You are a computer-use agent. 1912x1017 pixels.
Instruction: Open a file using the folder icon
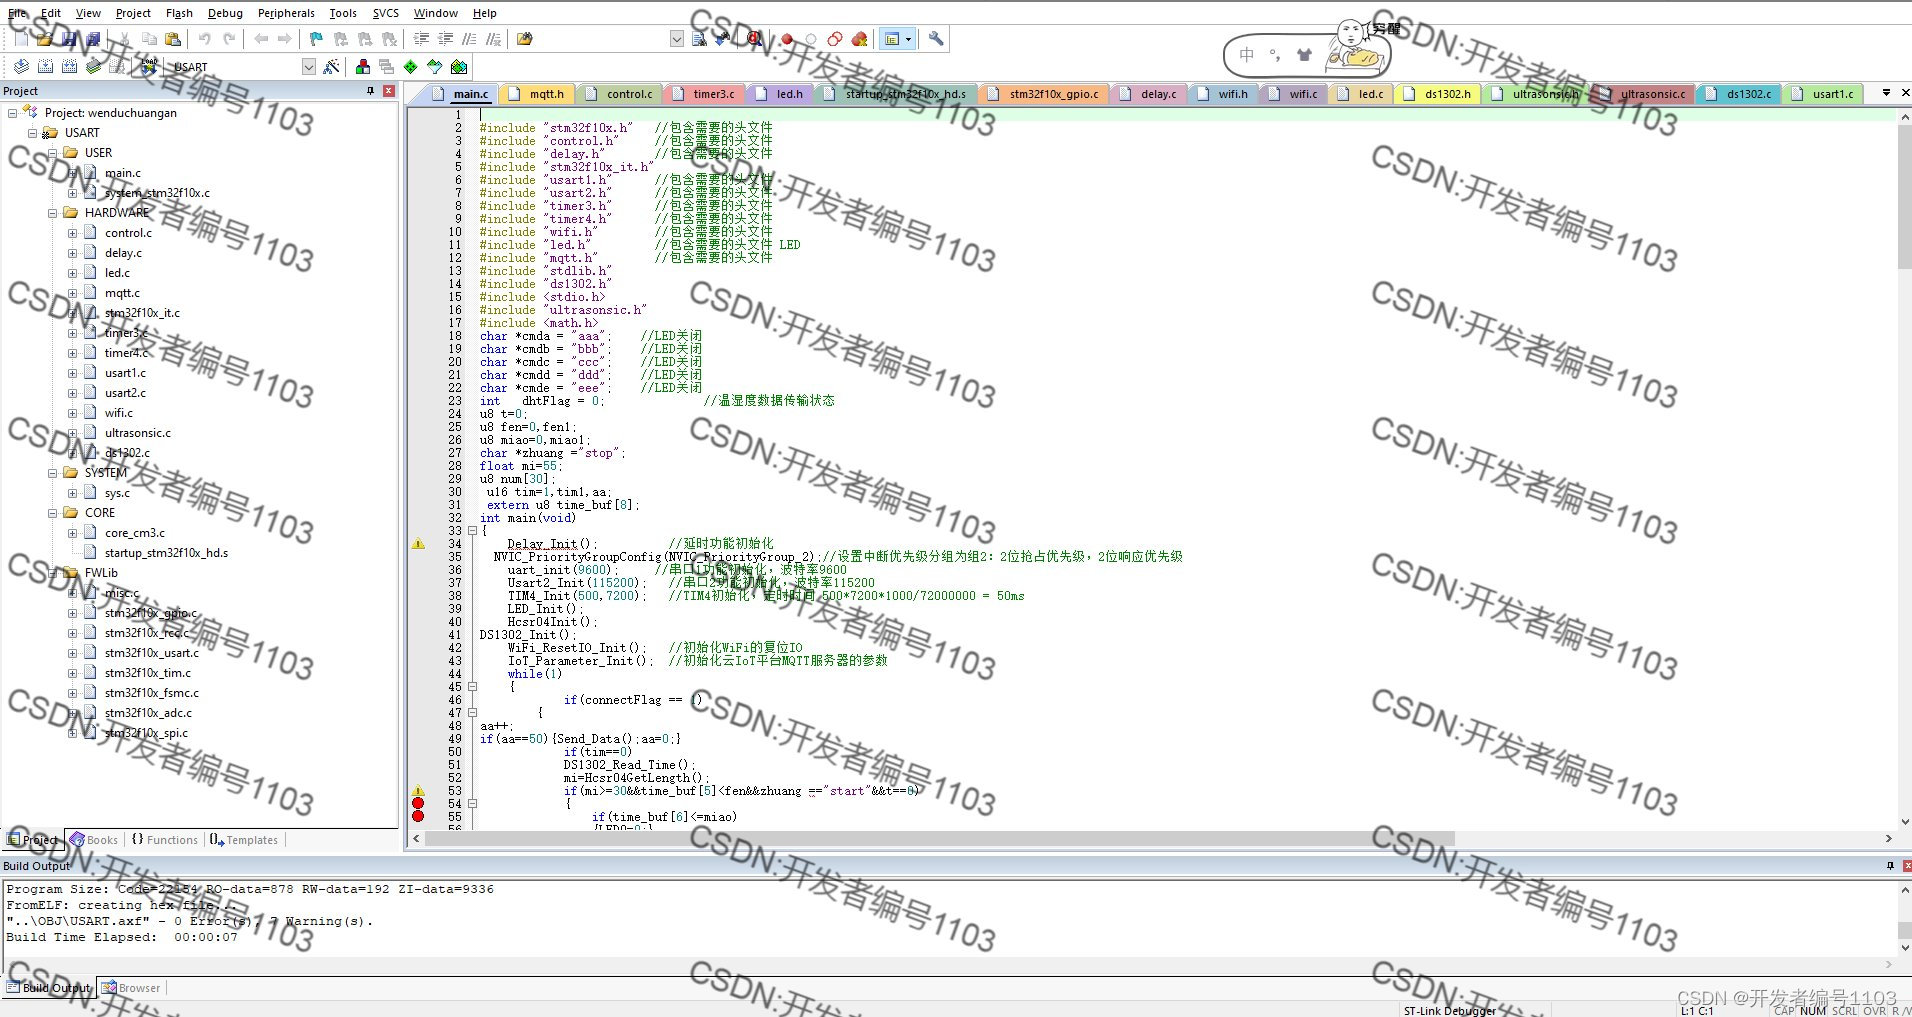pos(44,39)
